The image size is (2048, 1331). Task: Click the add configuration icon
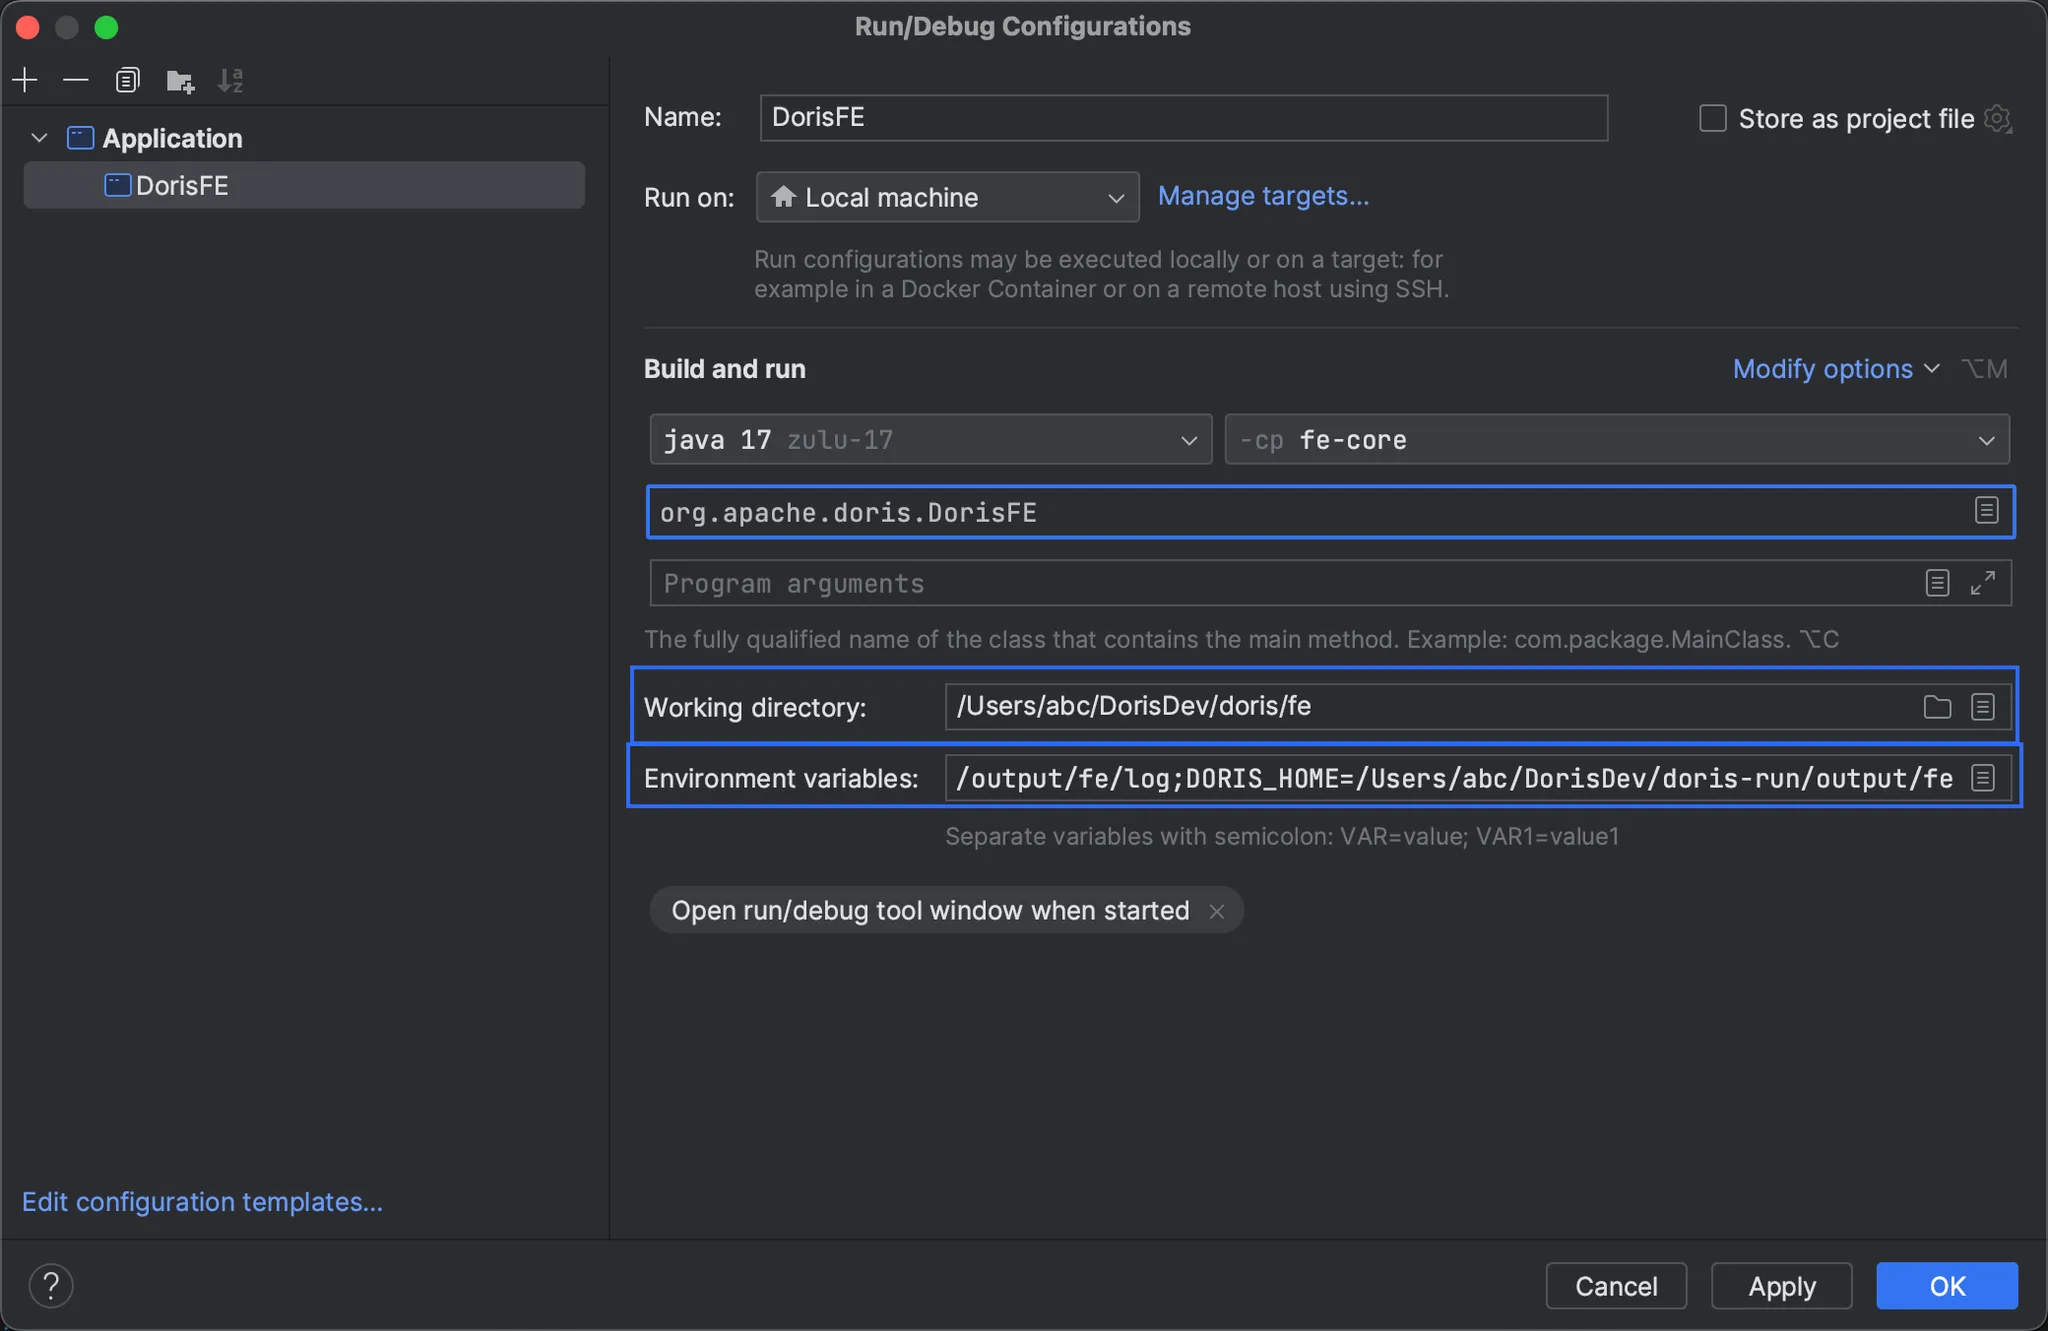[x=24, y=79]
